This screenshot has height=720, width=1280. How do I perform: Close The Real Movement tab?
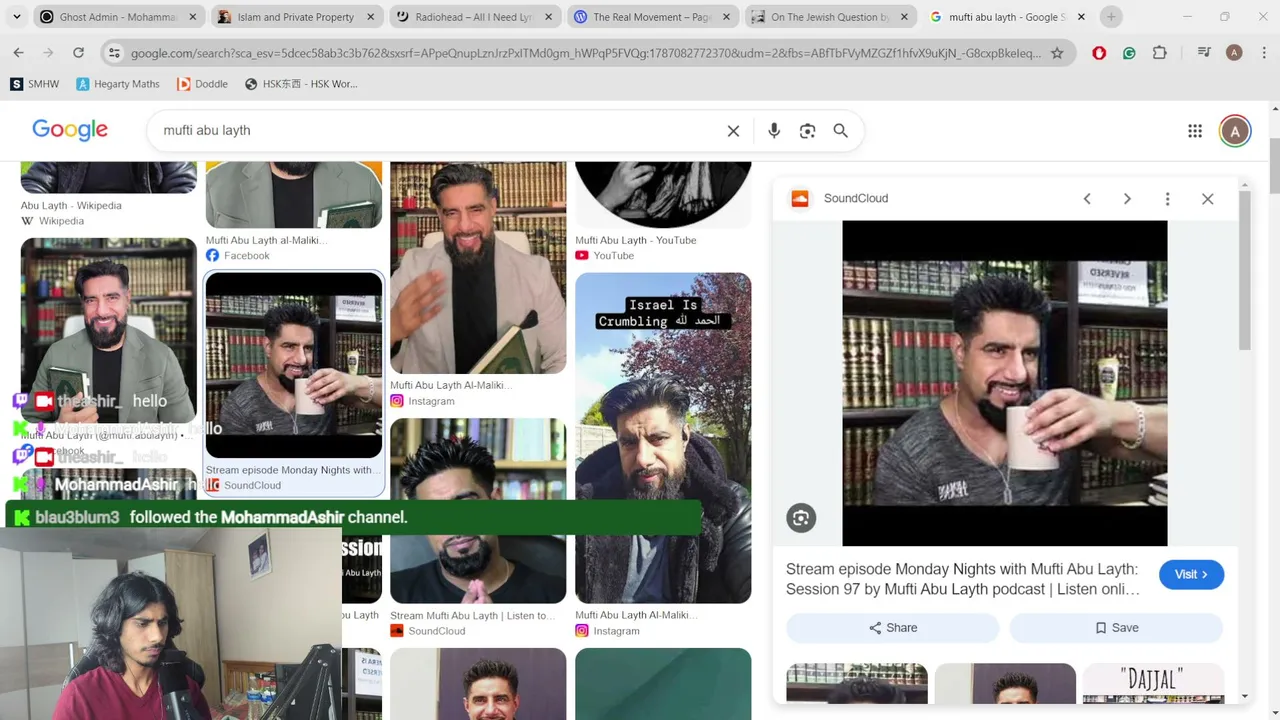(x=725, y=17)
